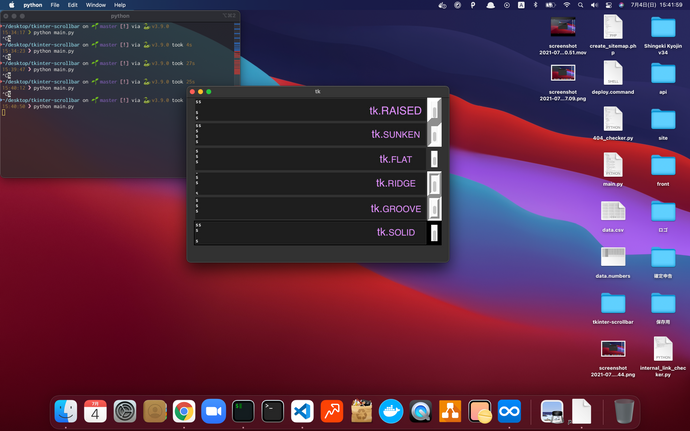Screen dimensions: 690x431
Task: Open Visual Studio Code in dock
Action: pyautogui.click(x=302, y=410)
